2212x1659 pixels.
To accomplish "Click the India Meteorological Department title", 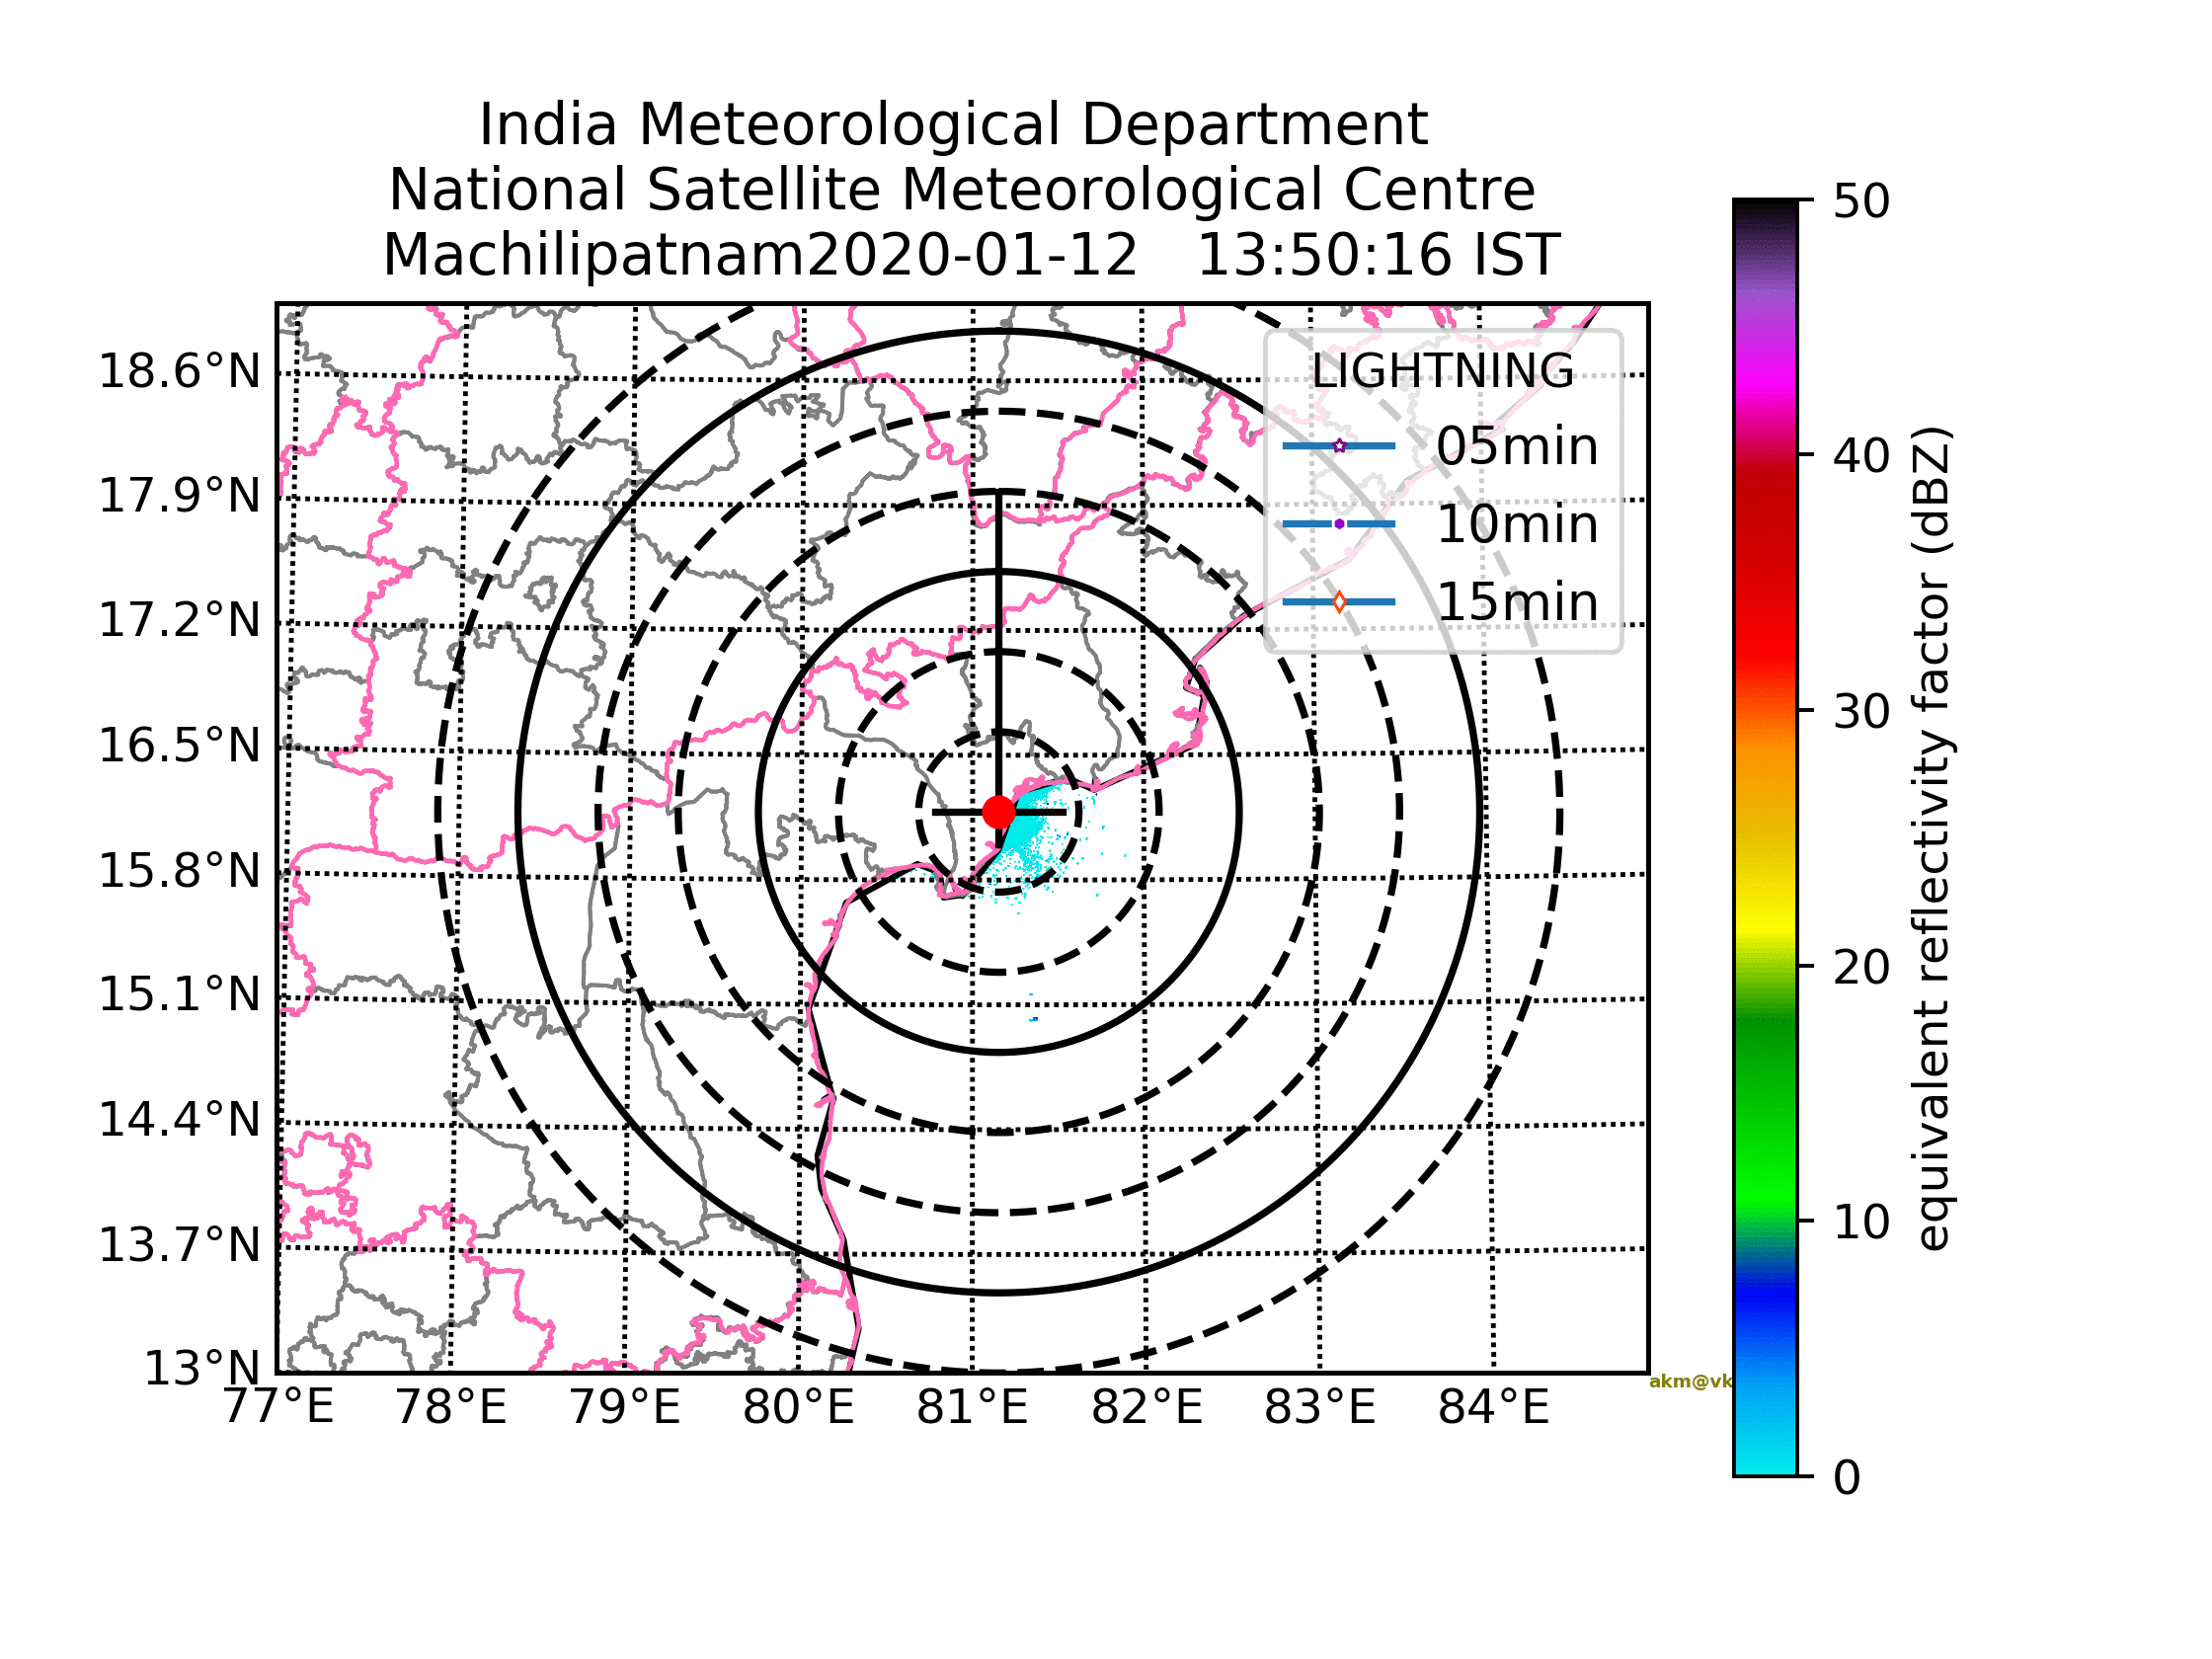I will [953, 126].
